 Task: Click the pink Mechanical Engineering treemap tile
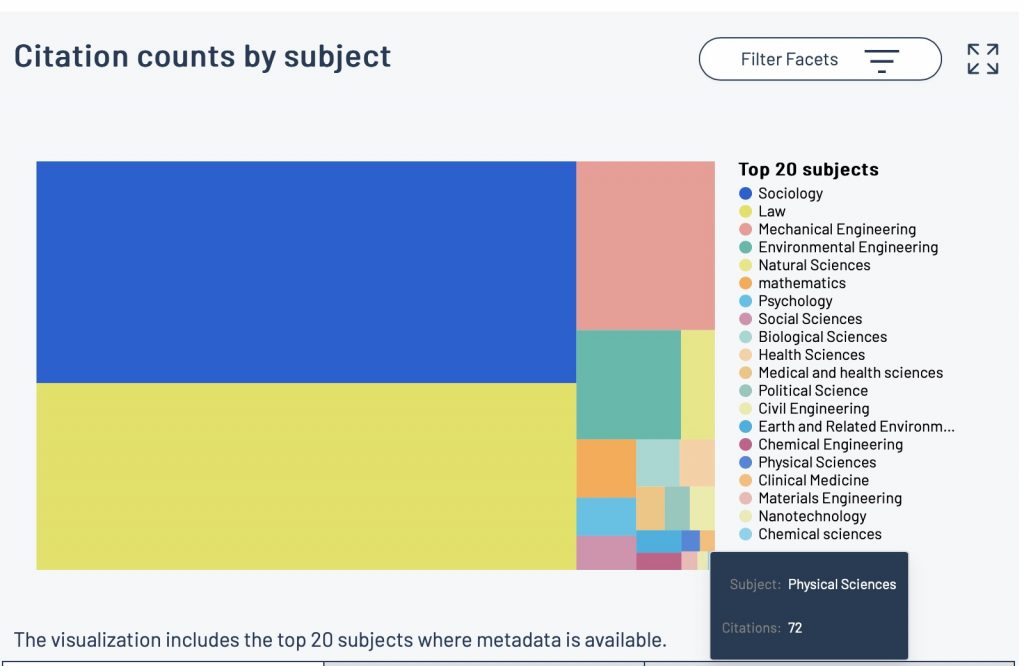[645, 245]
